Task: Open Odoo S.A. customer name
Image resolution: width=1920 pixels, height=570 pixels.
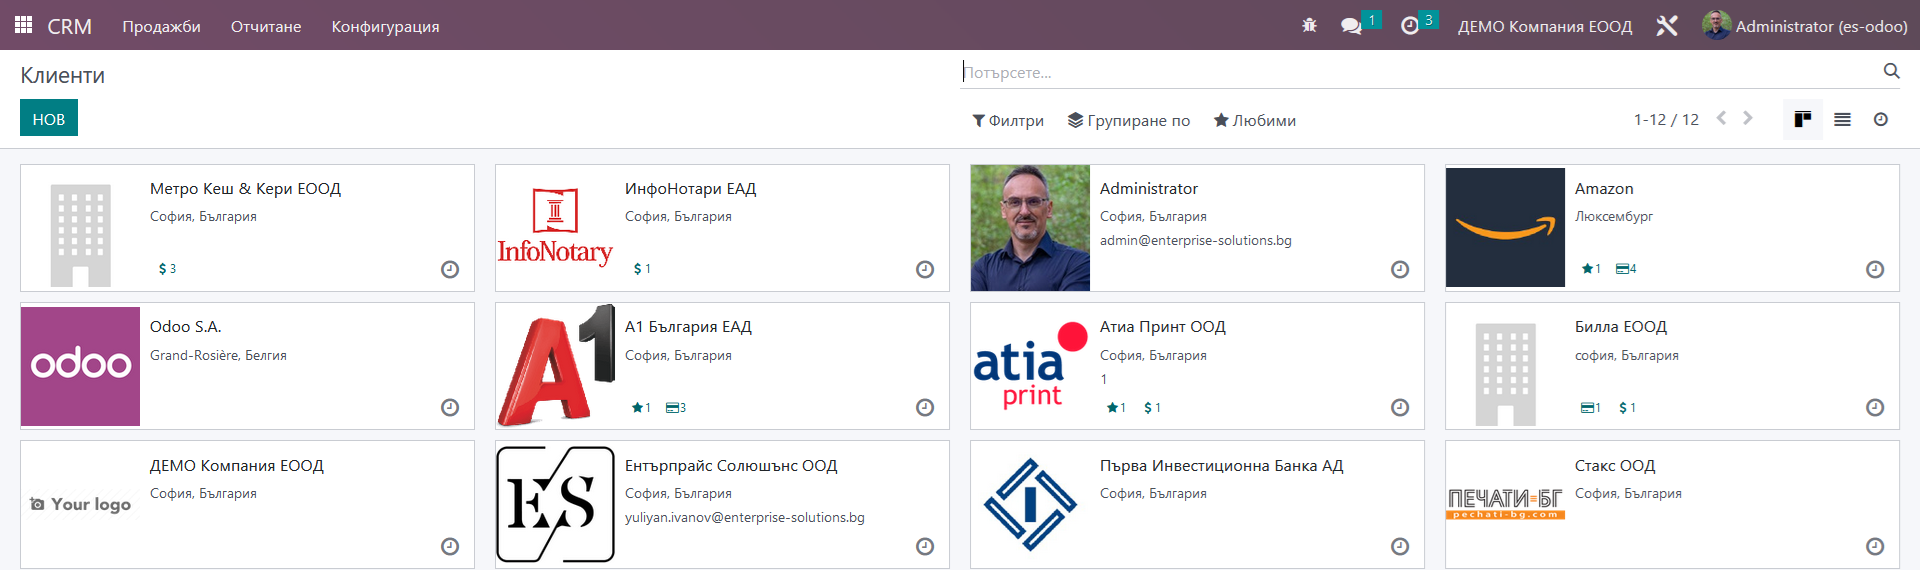Action: click(186, 327)
